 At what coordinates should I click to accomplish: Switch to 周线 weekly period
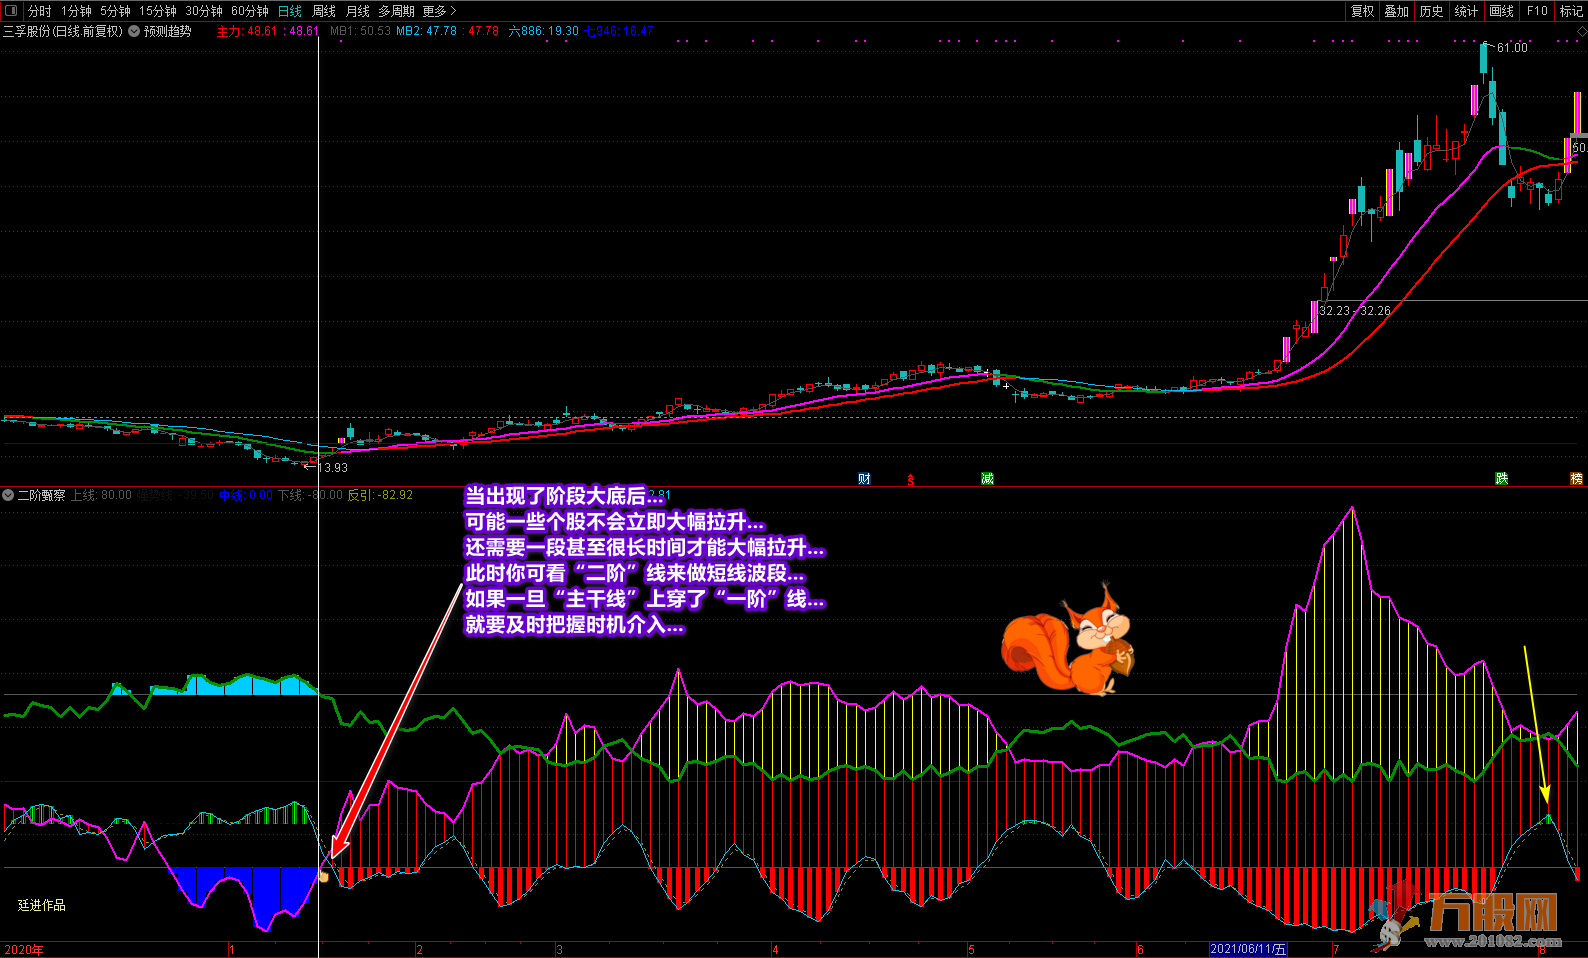click(x=323, y=11)
